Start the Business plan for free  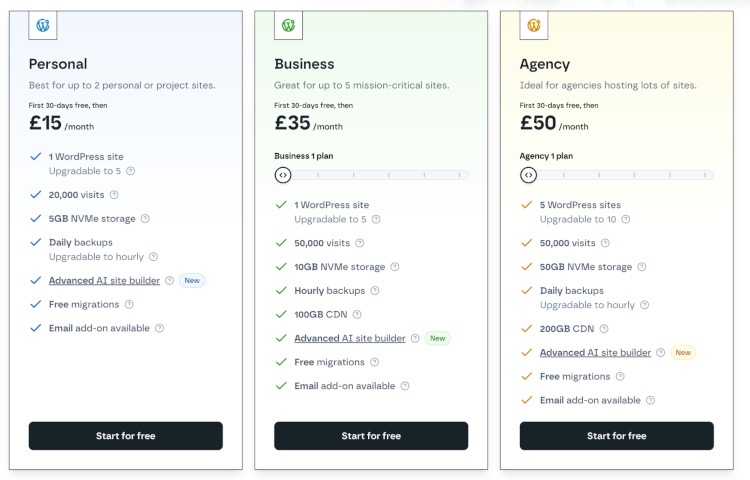(x=371, y=436)
